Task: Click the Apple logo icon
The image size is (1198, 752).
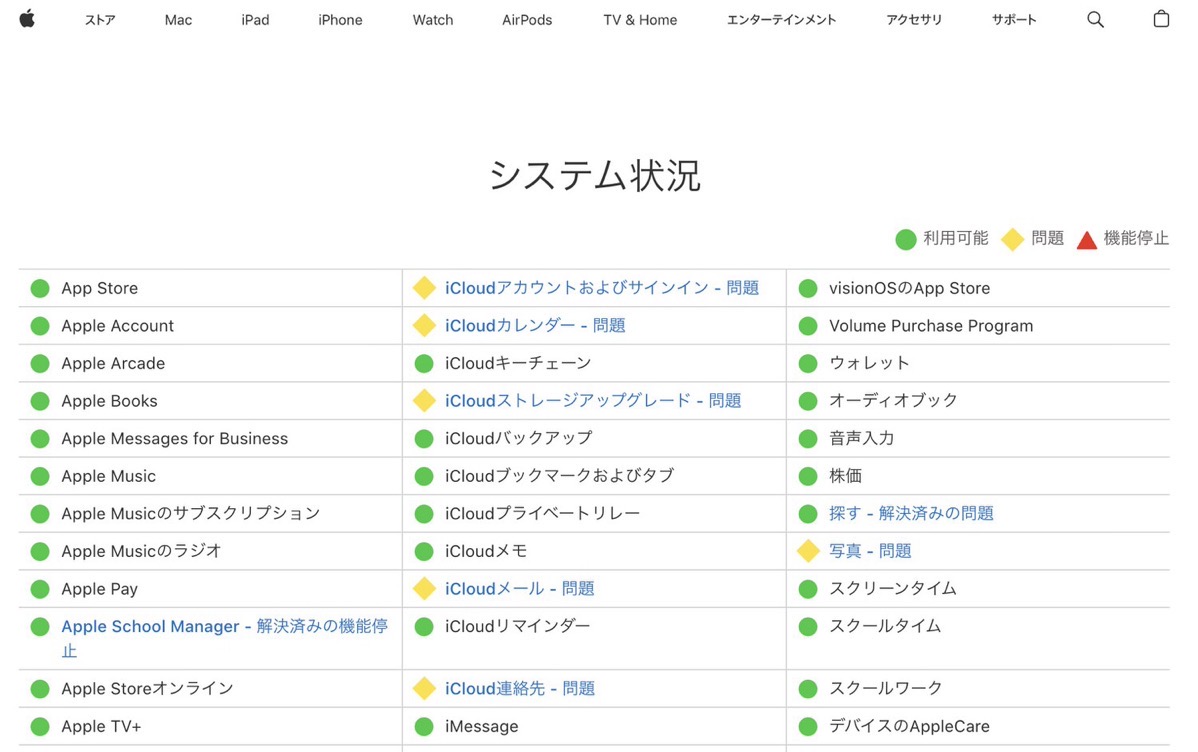Action: coord(27,19)
